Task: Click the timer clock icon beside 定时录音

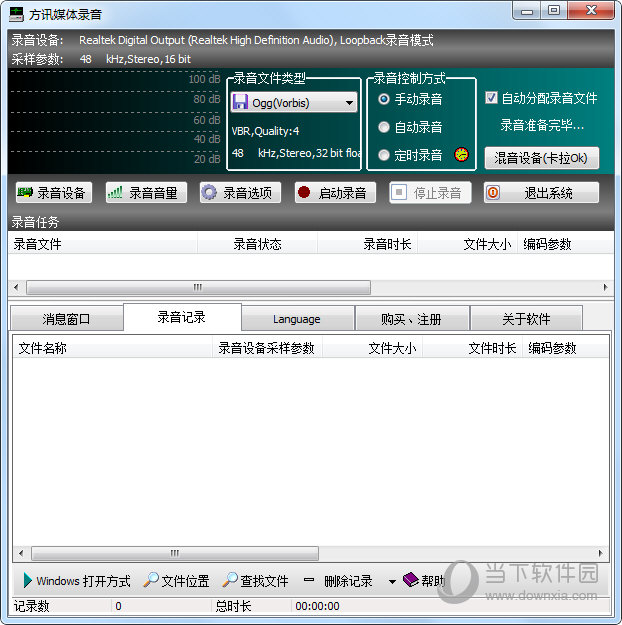Action: (461, 154)
